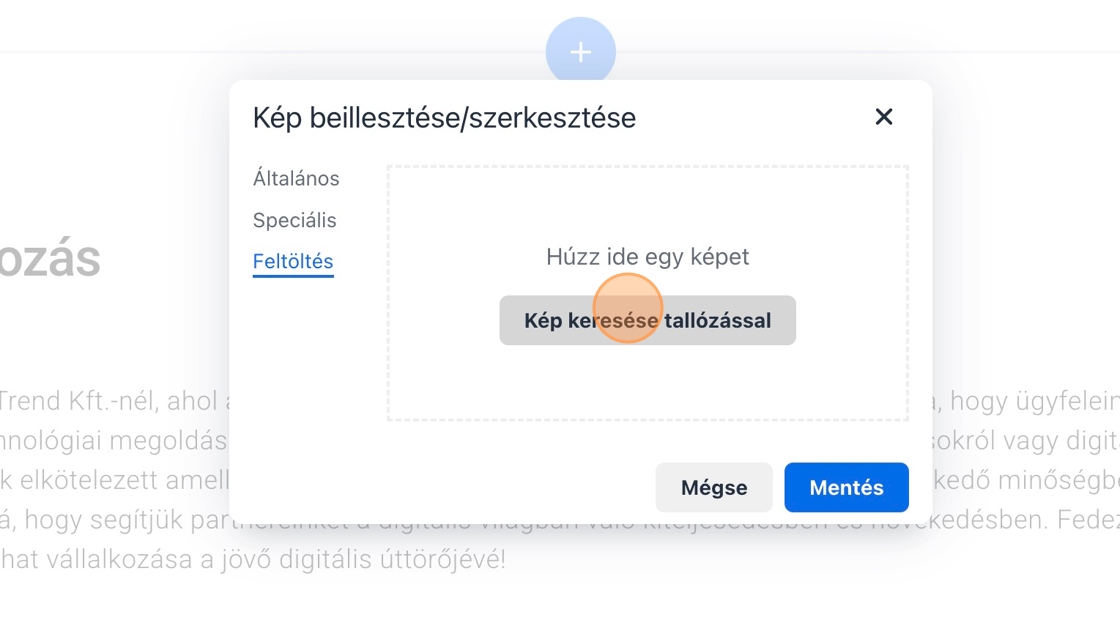Click the "hogy ügyfelein" text at right
This screenshot has width=1120, height=626.
point(1034,402)
